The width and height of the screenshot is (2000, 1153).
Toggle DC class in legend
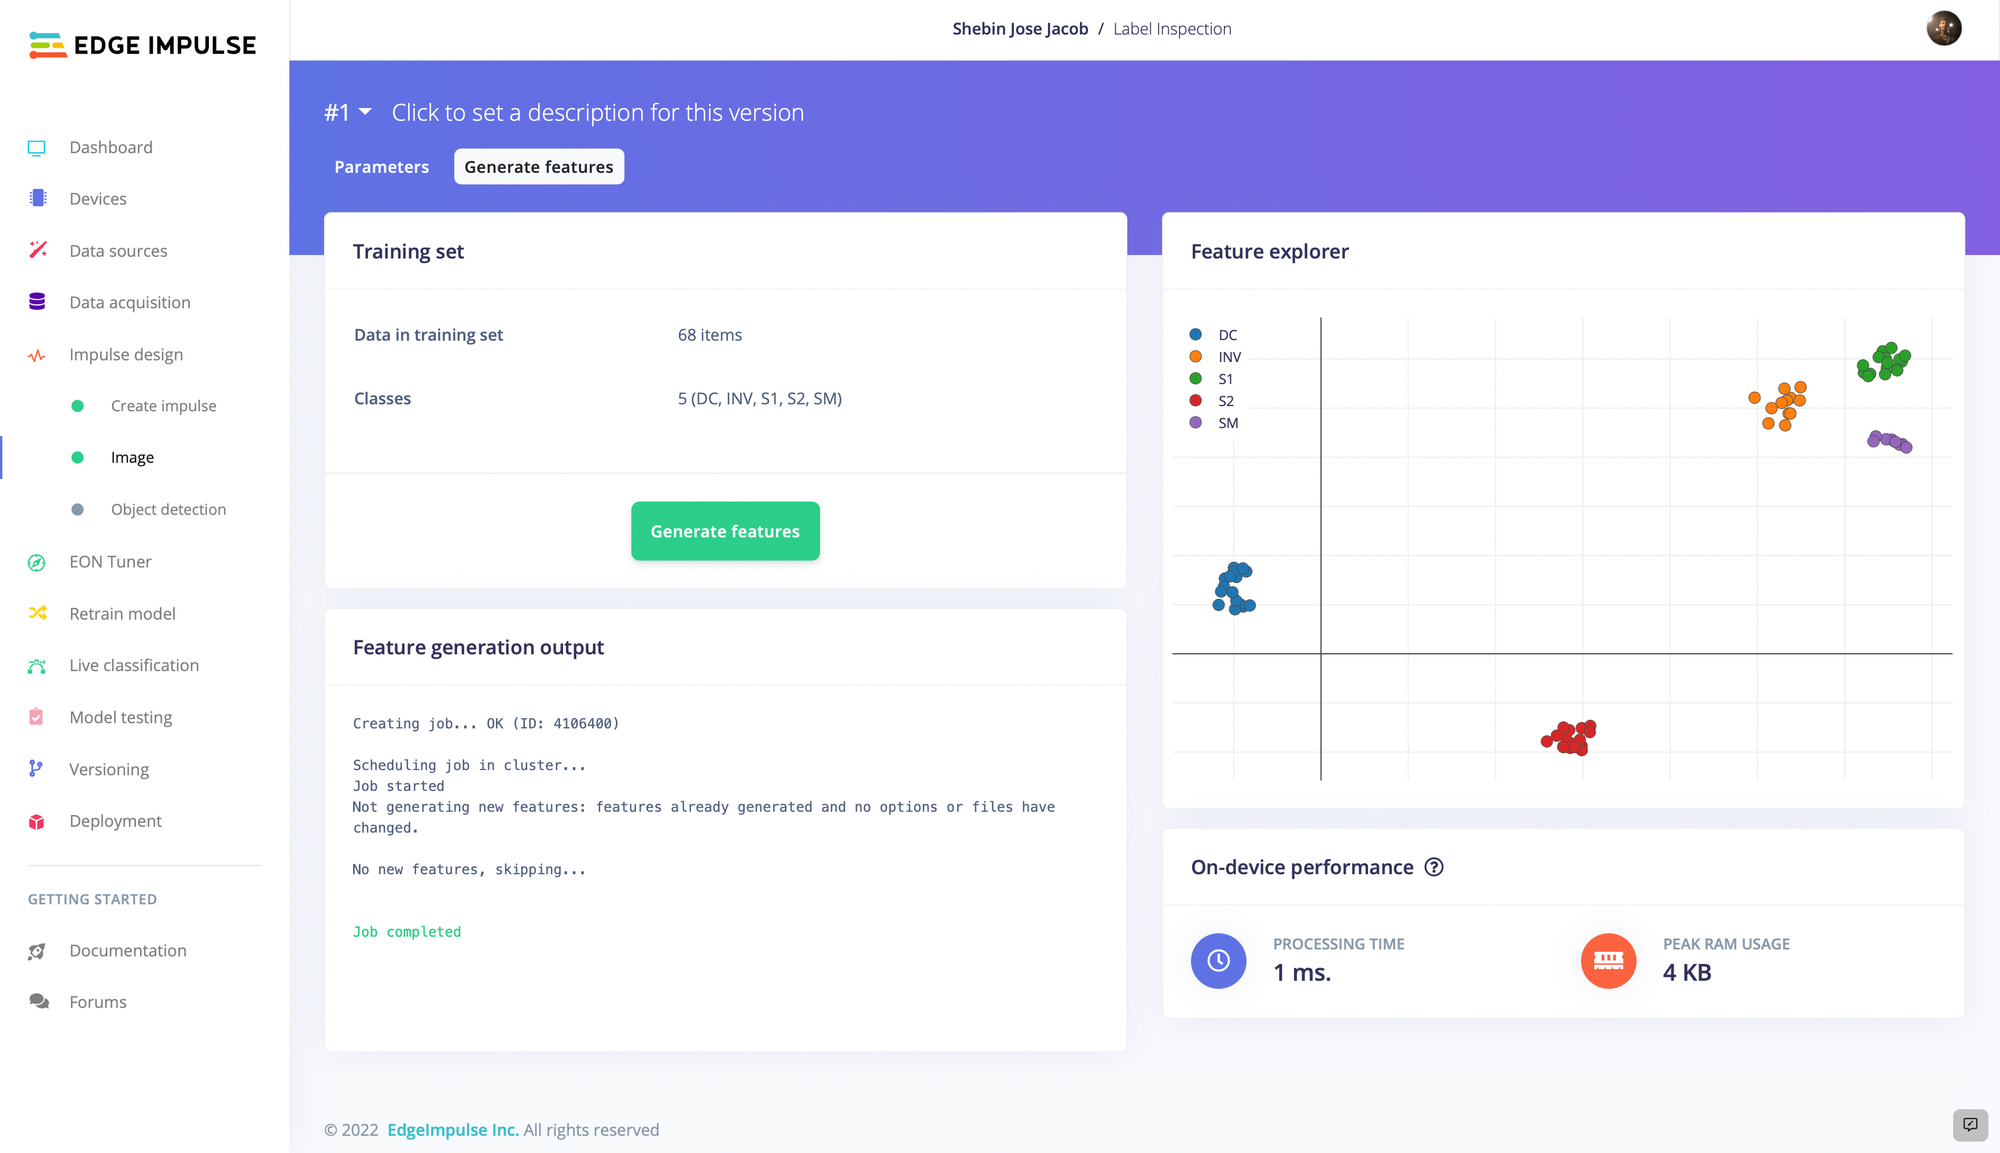[x=1226, y=335]
